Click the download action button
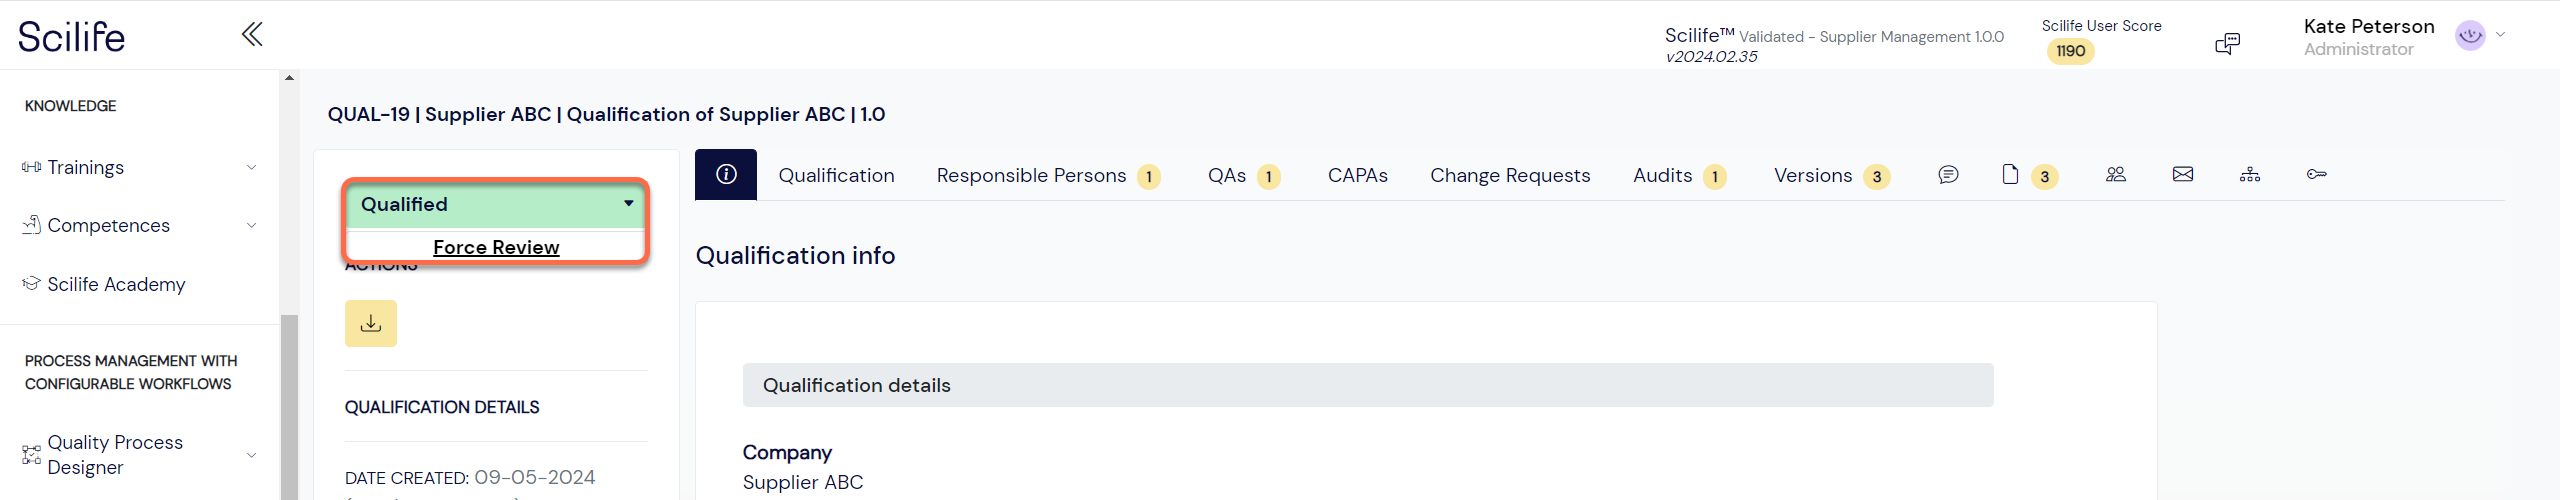This screenshot has height=500, width=2560. pyautogui.click(x=371, y=323)
